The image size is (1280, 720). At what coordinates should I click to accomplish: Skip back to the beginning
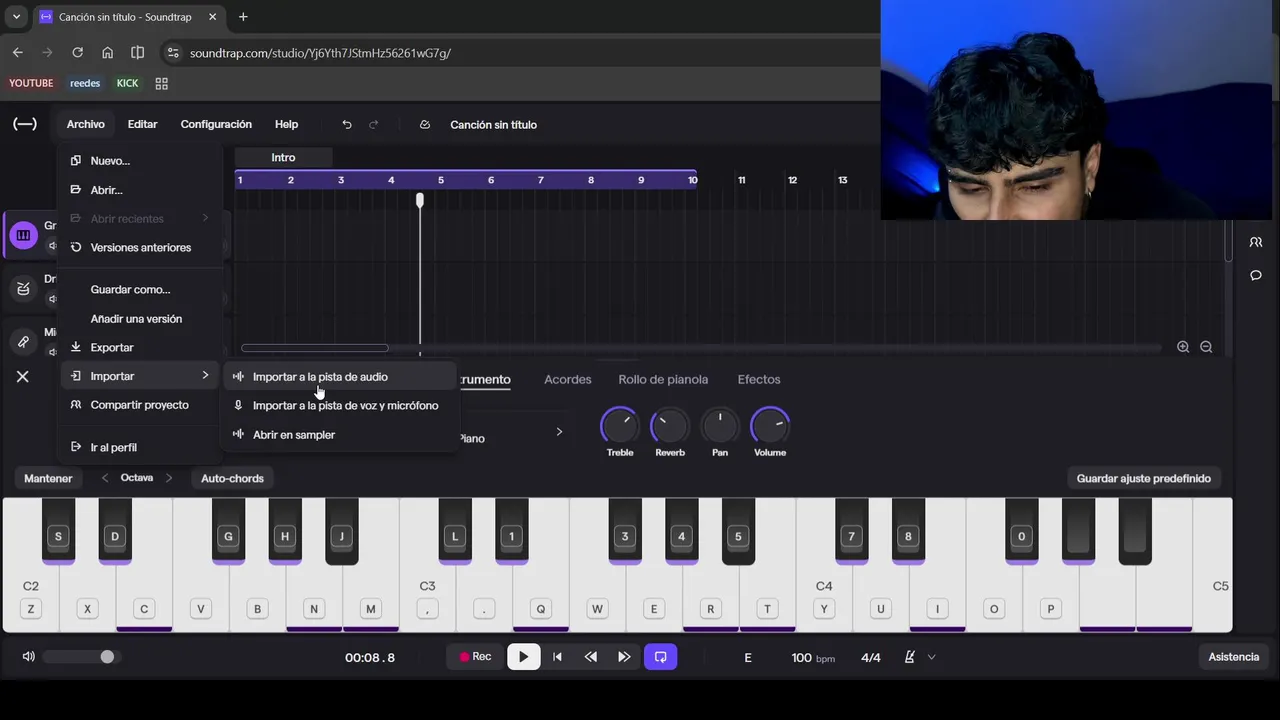pos(557,657)
